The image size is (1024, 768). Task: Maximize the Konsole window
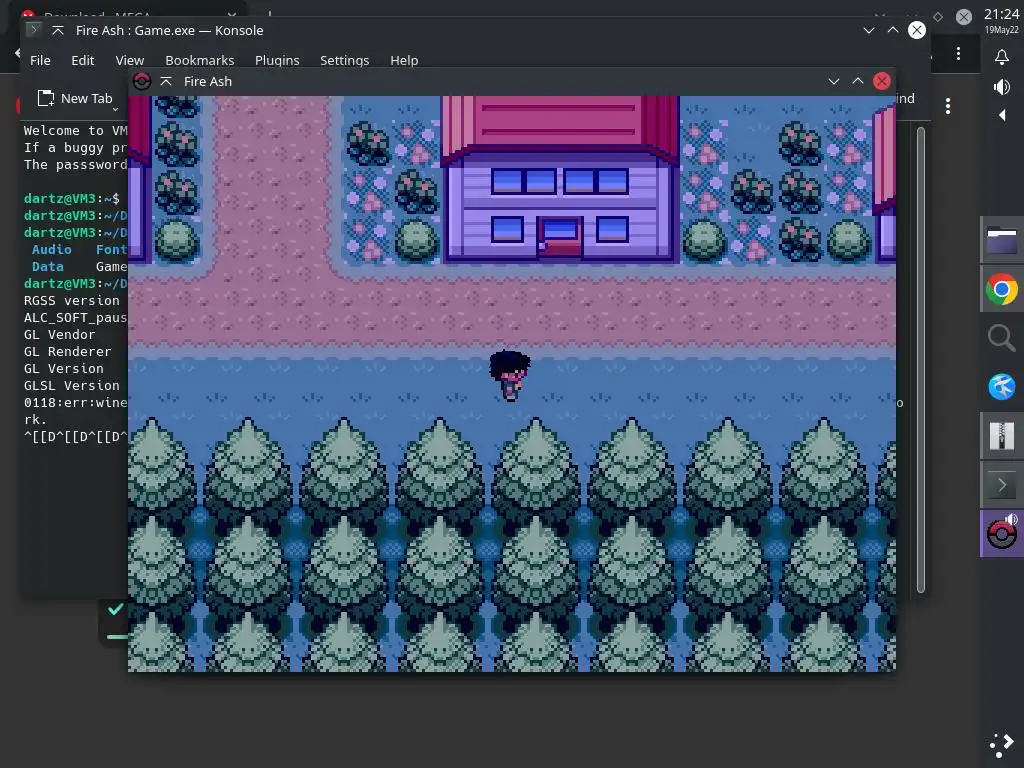tap(893, 30)
